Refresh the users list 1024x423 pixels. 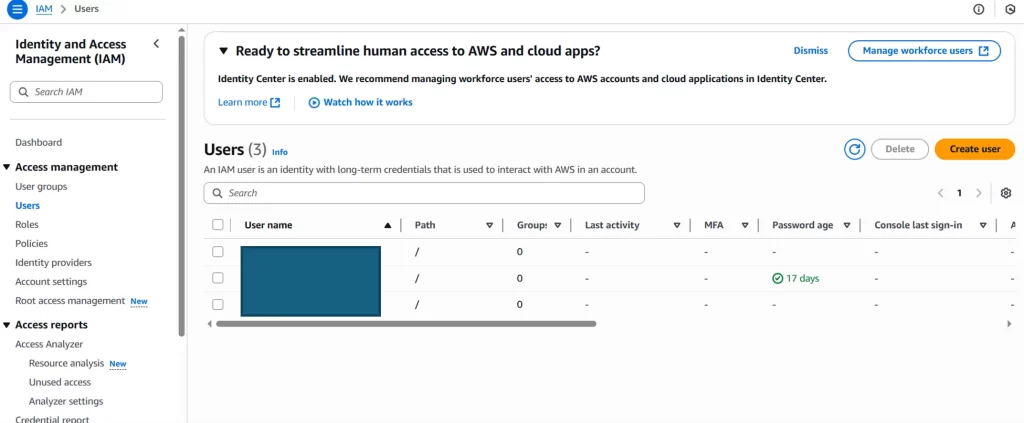[x=854, y=149]
